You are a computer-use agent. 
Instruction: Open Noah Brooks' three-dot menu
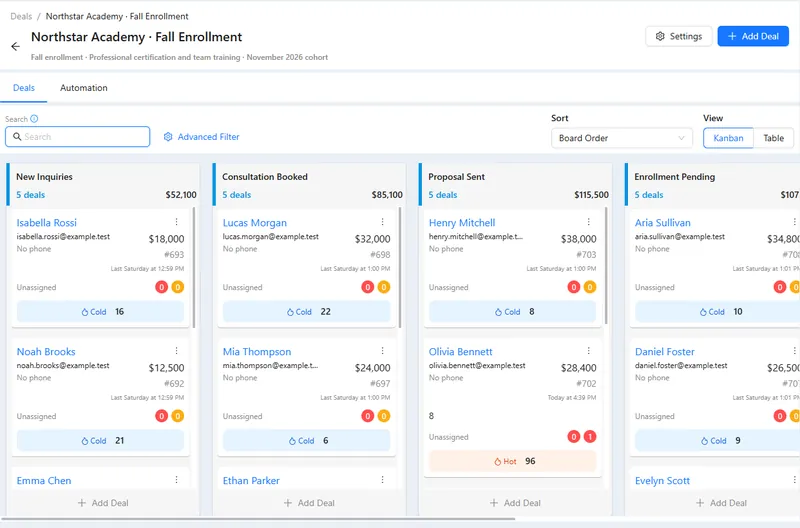pos(177,350)
